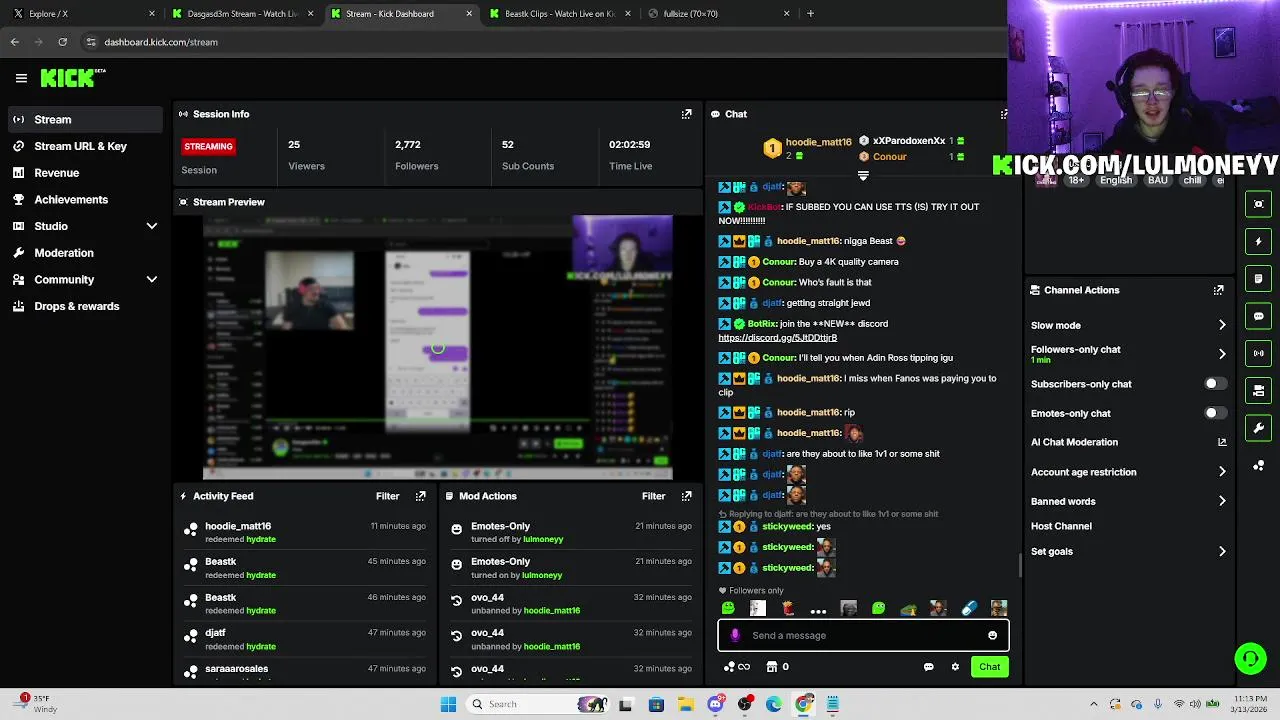
Task: Toggle the broadcast signal icon in right rail
Action: coord(1259,353)
